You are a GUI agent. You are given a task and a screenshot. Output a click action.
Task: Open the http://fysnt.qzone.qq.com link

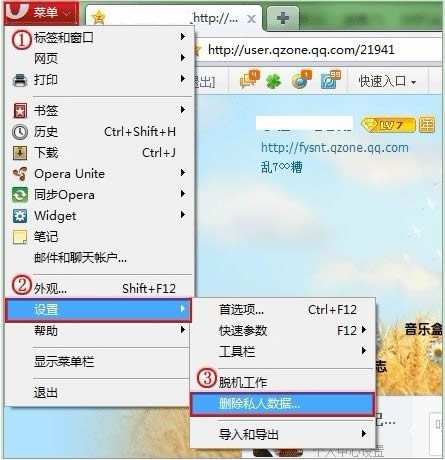click(x=335, y=148)
